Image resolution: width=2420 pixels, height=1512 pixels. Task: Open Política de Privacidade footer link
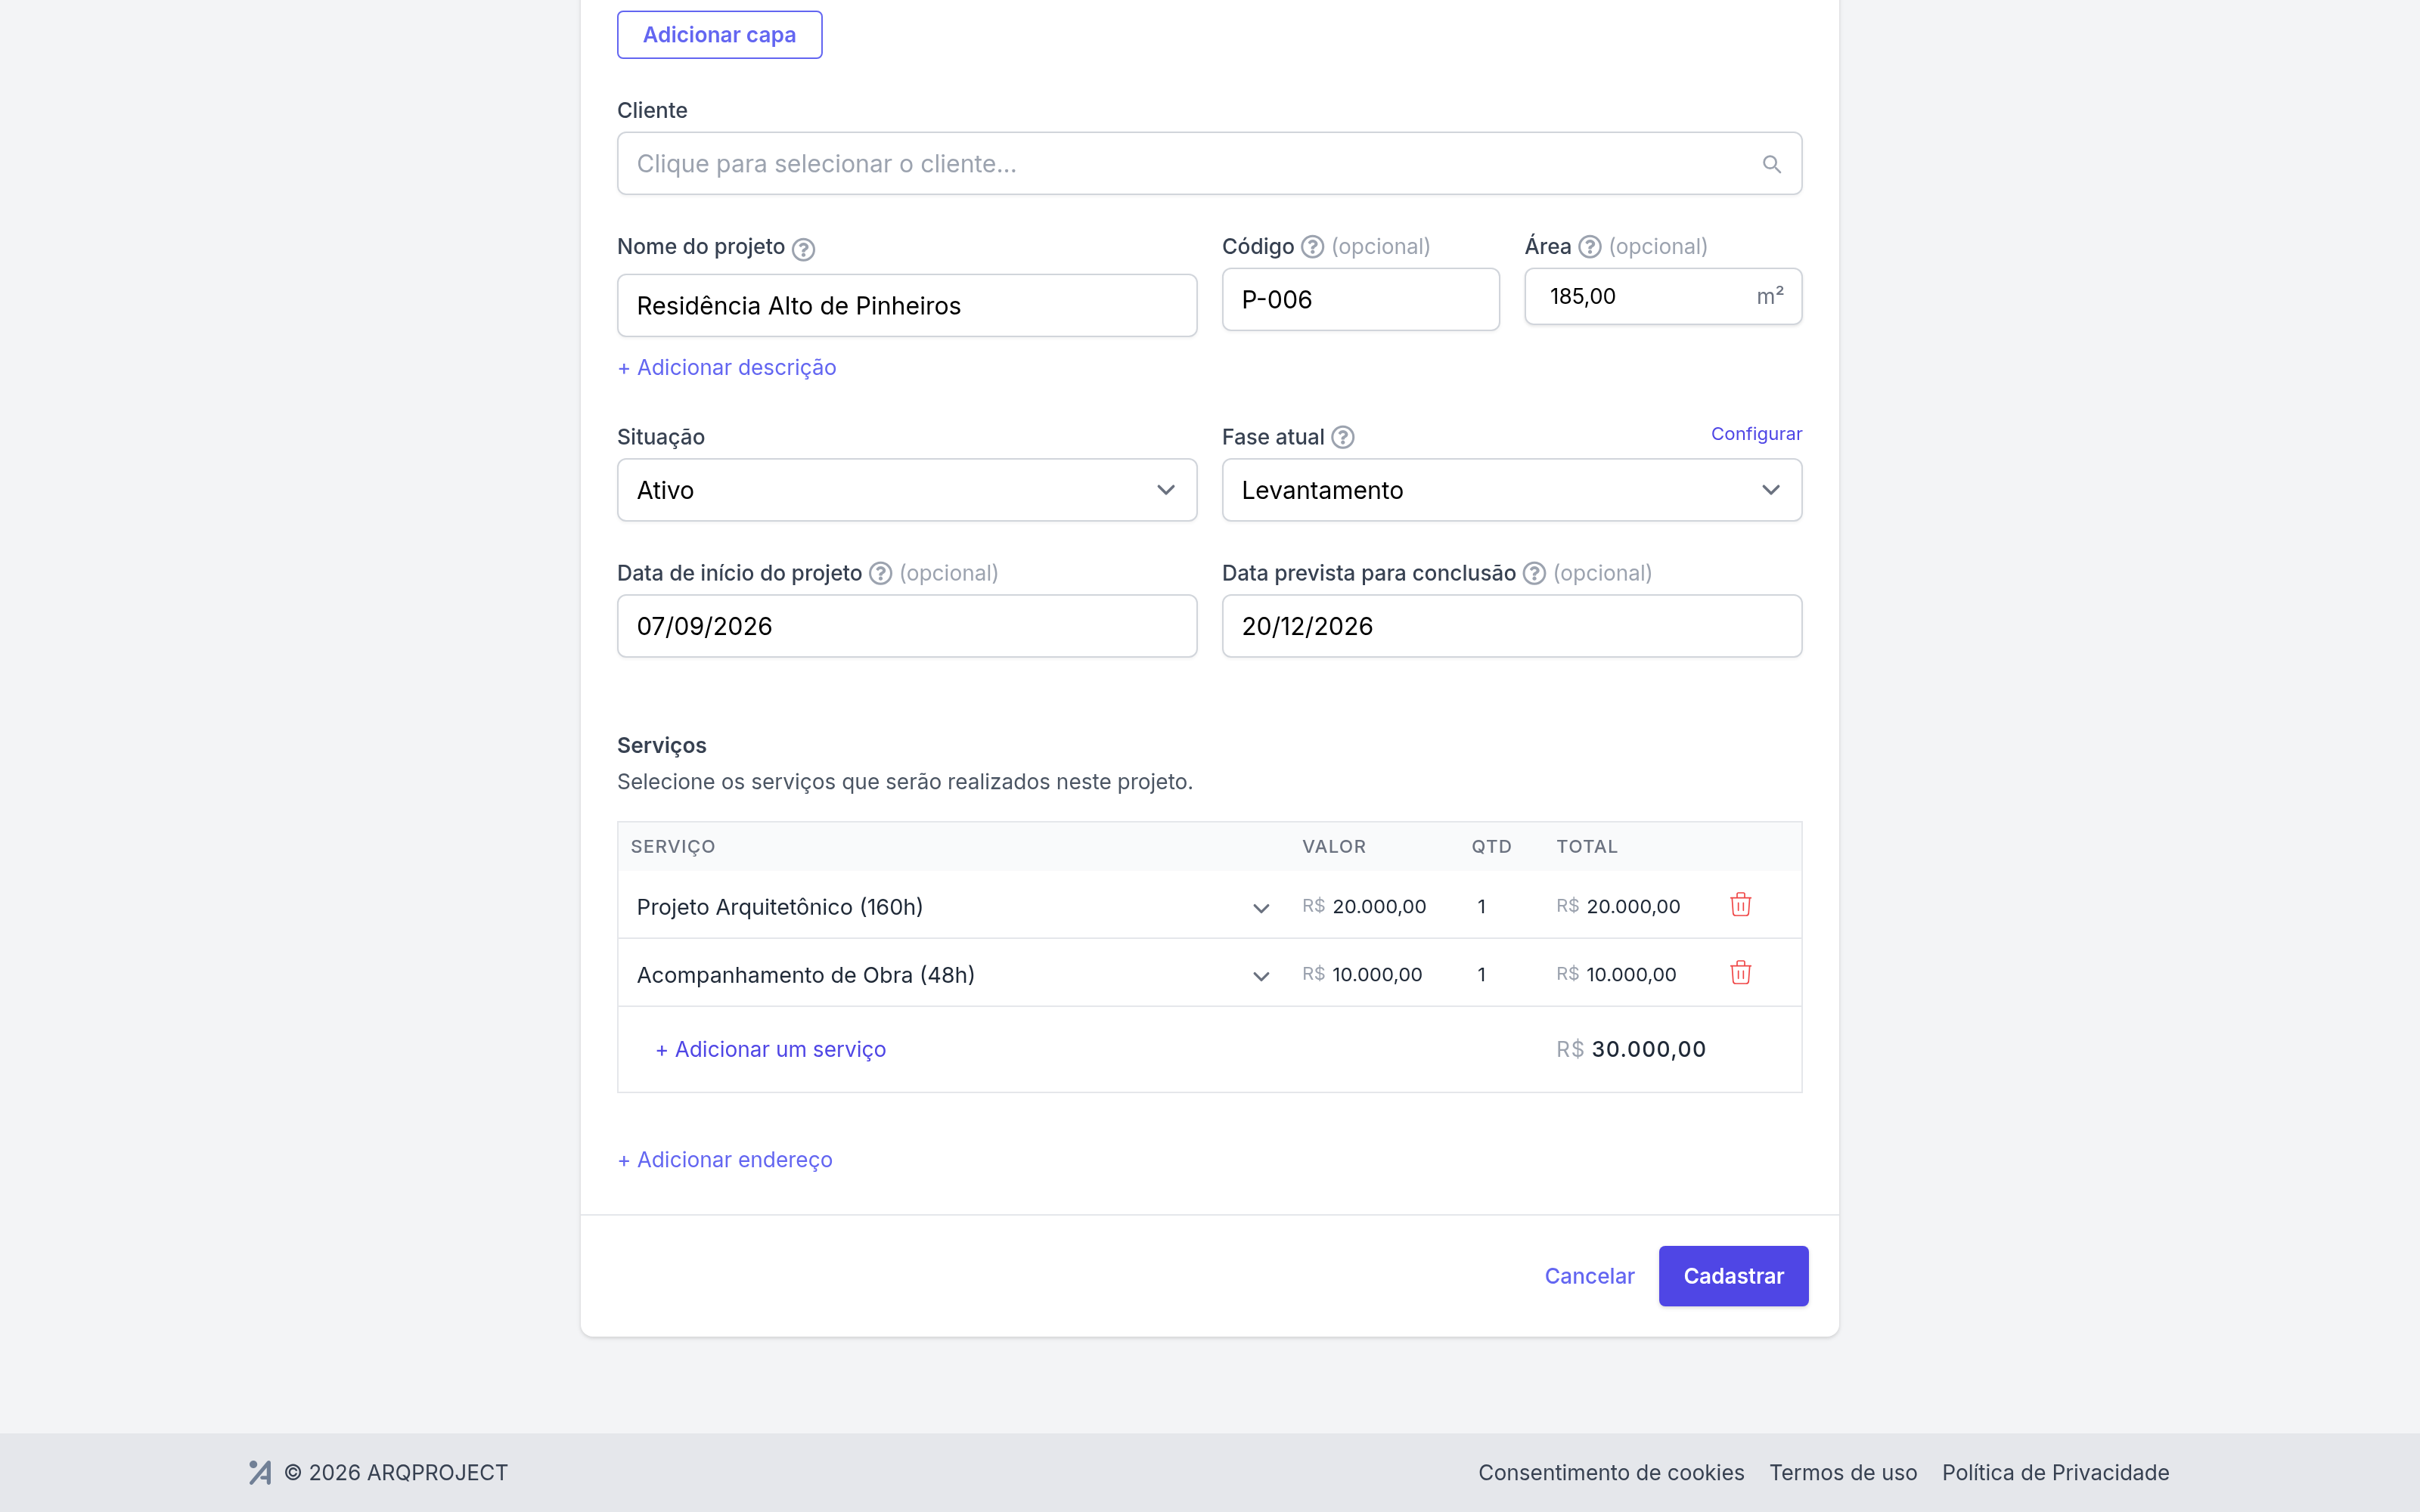[2055, 1472]
